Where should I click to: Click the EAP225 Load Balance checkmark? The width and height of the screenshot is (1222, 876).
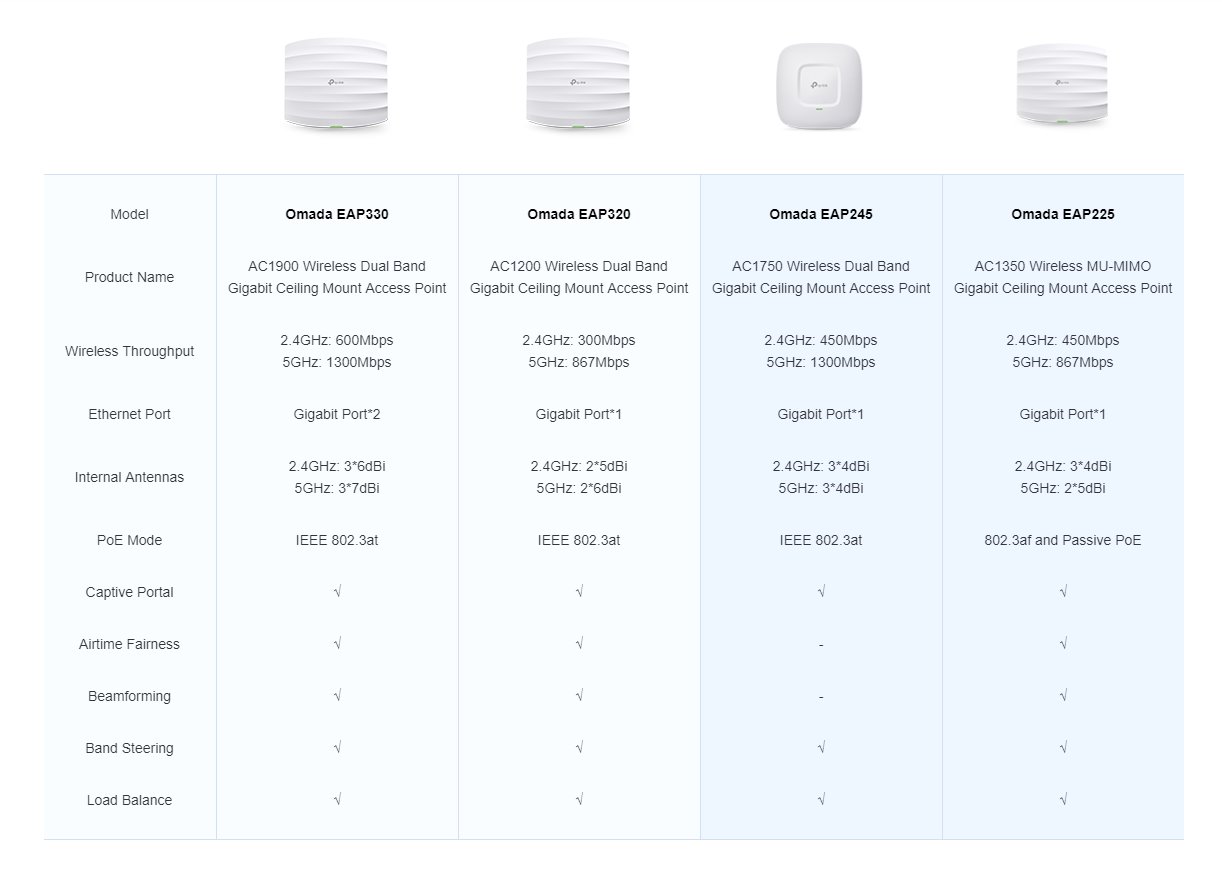click(x=1063, y=800)
